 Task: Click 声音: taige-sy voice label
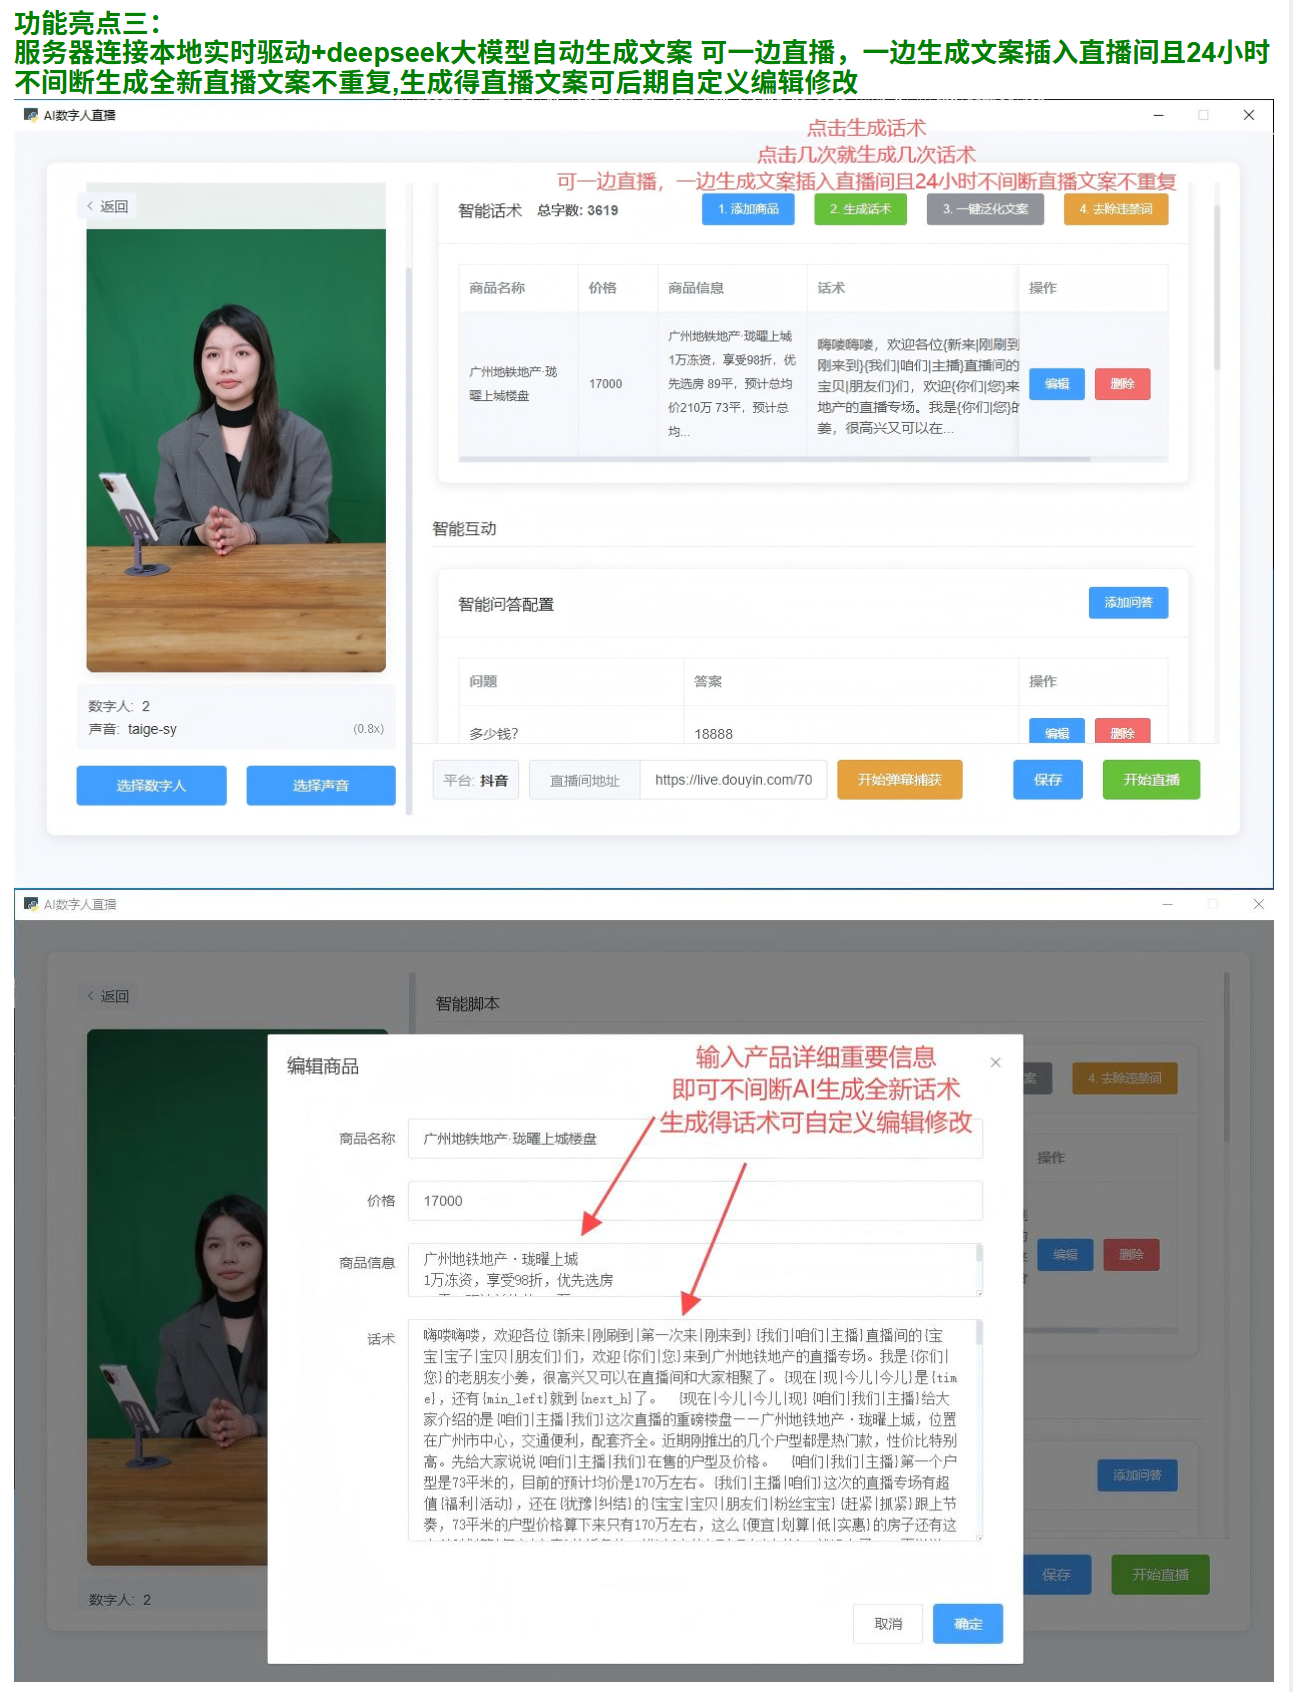(133, 729)
